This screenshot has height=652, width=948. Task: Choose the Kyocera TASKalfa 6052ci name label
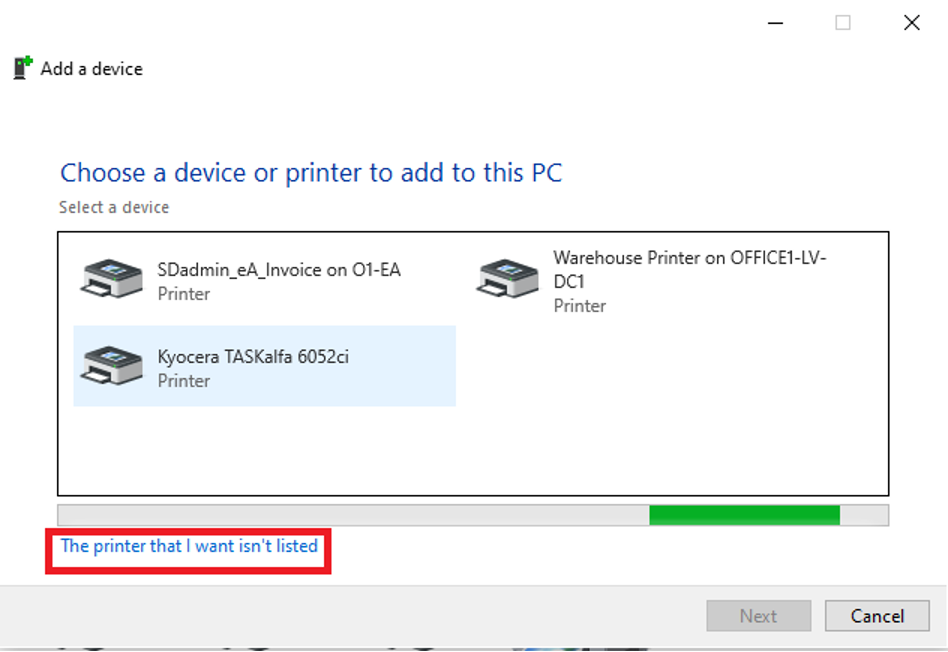pos(253,357)
